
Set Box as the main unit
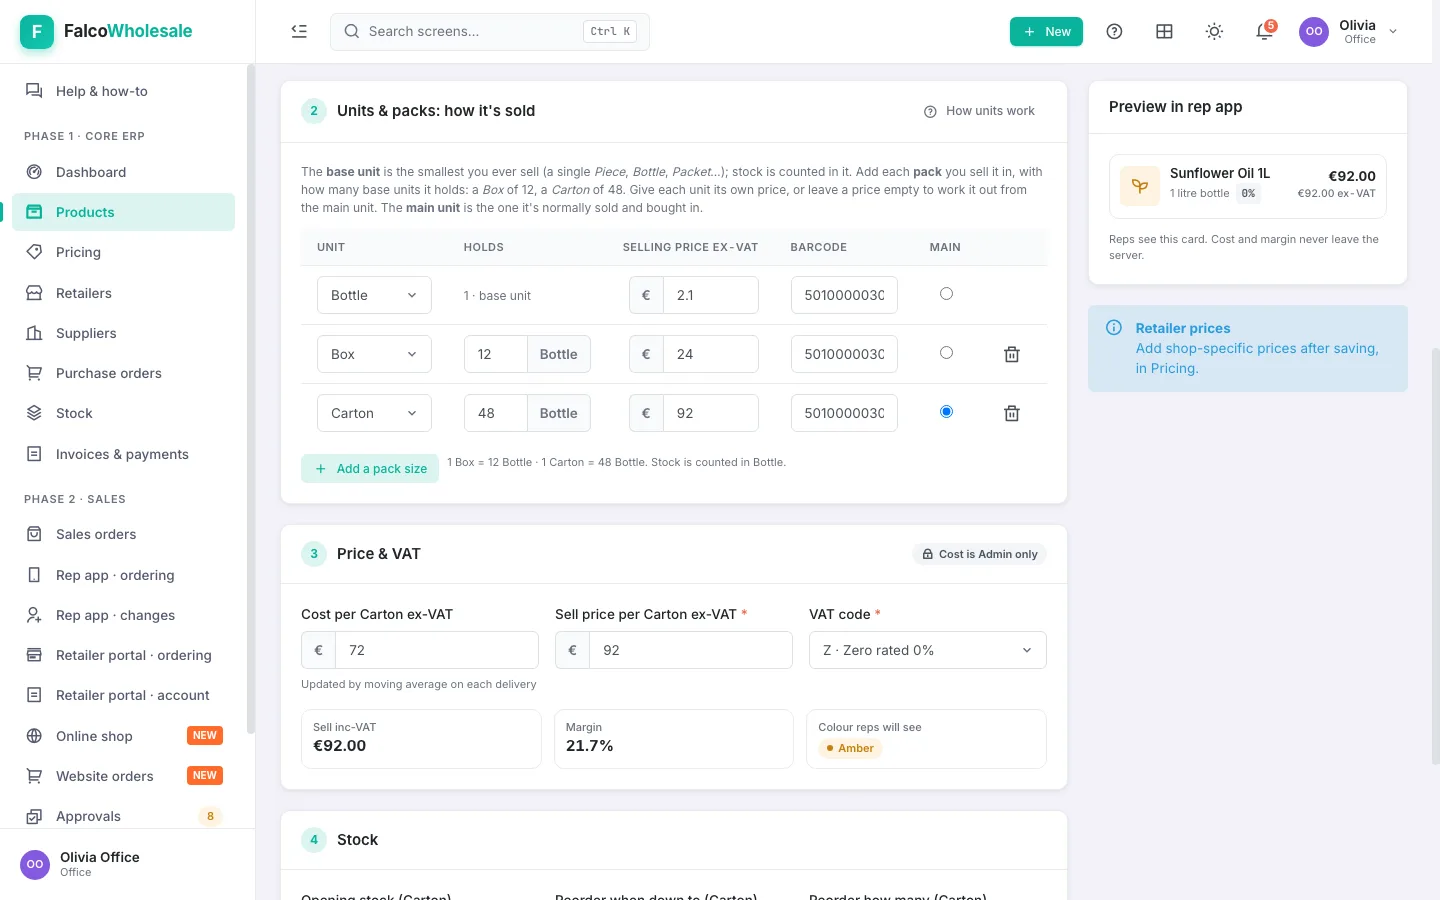tap(946, 353)
